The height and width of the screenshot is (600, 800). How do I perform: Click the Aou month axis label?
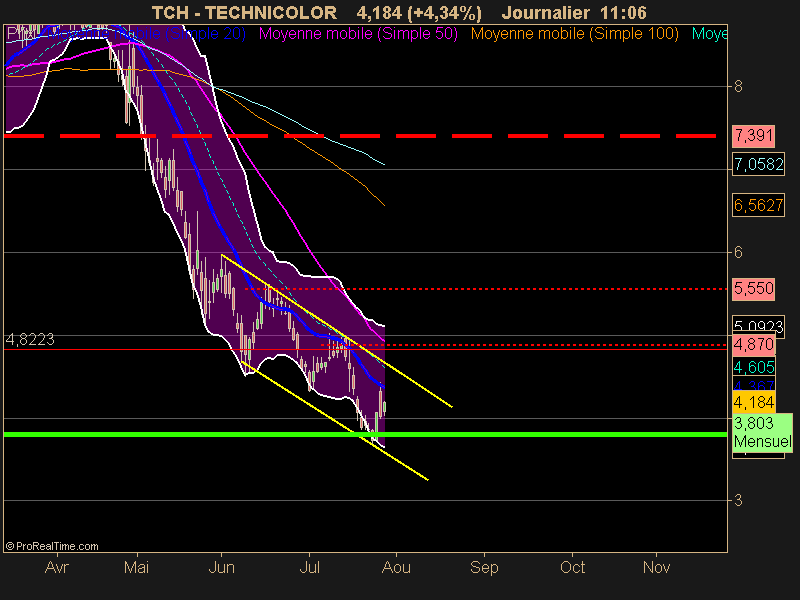(396, 567)
